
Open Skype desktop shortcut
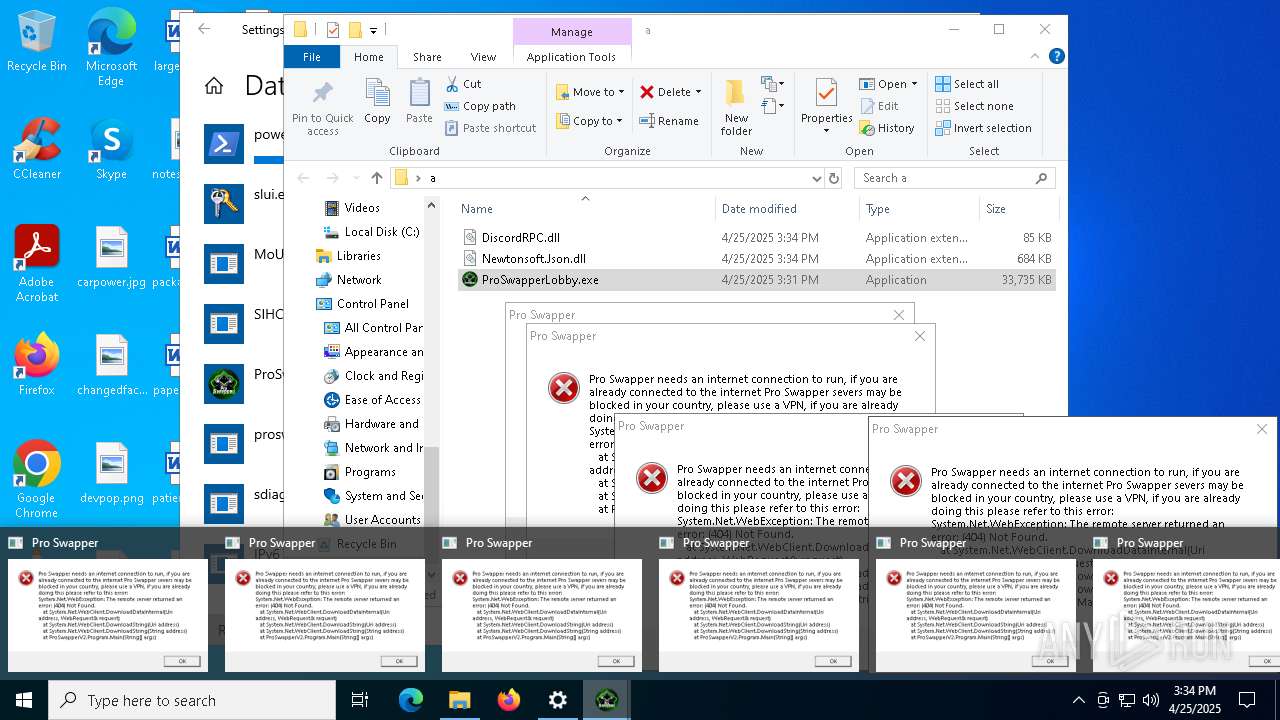pos(111,148)
